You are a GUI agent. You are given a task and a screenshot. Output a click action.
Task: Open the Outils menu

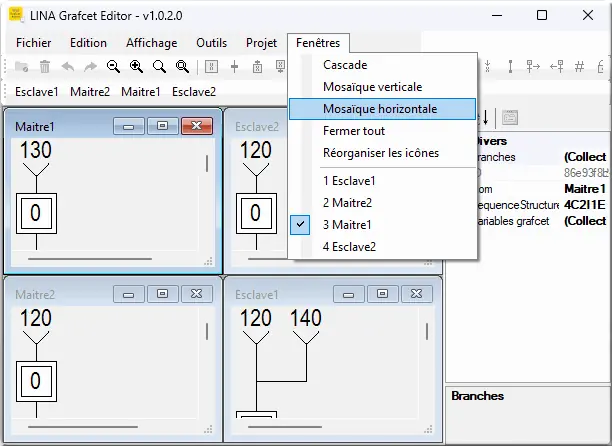(x=212, y=43)
